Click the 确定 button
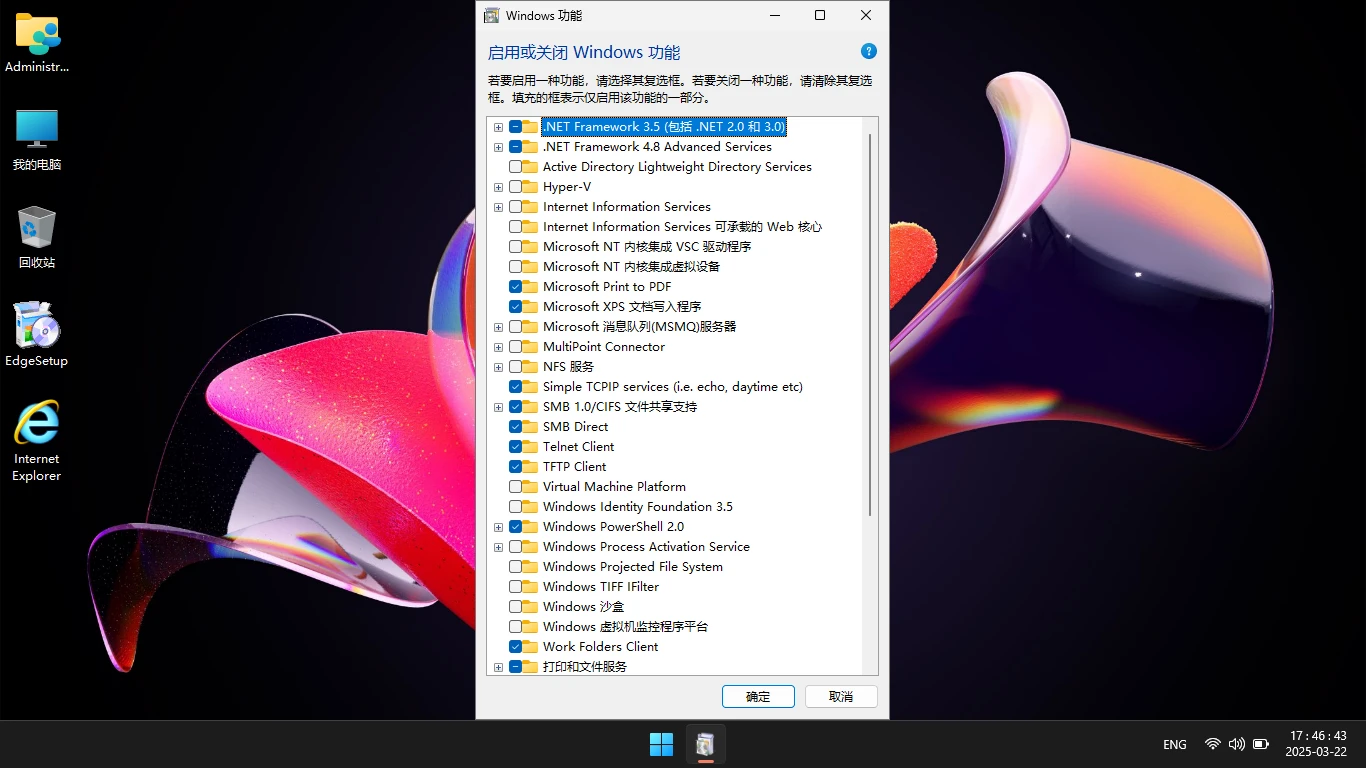 pos(758,696)
